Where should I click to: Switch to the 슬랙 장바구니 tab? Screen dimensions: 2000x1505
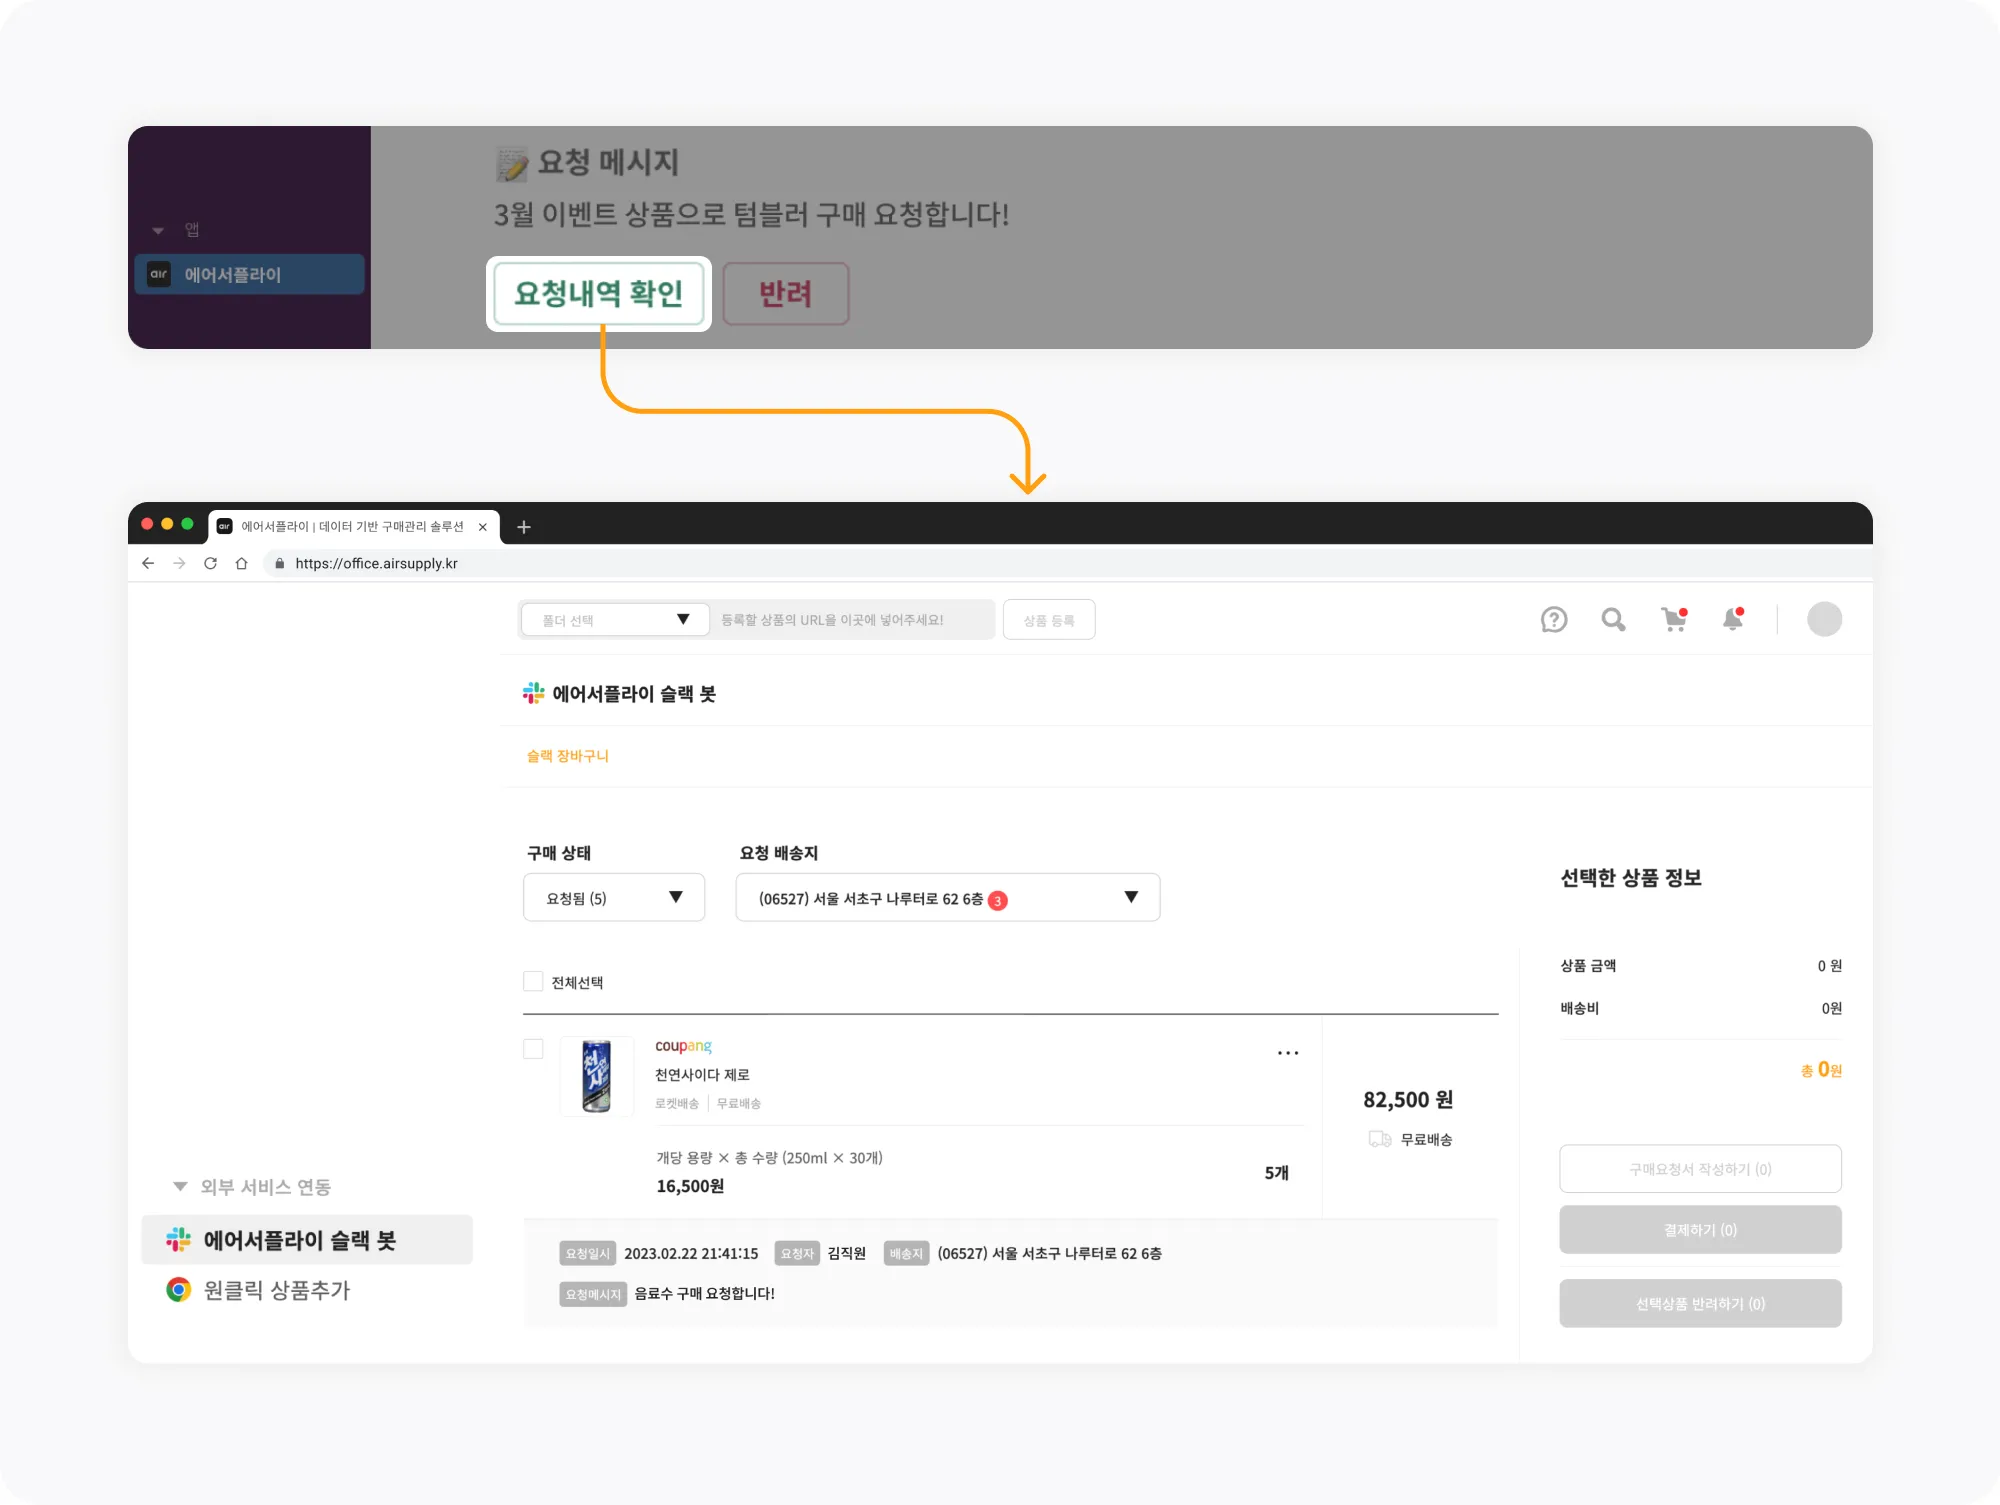click(567, 756)
